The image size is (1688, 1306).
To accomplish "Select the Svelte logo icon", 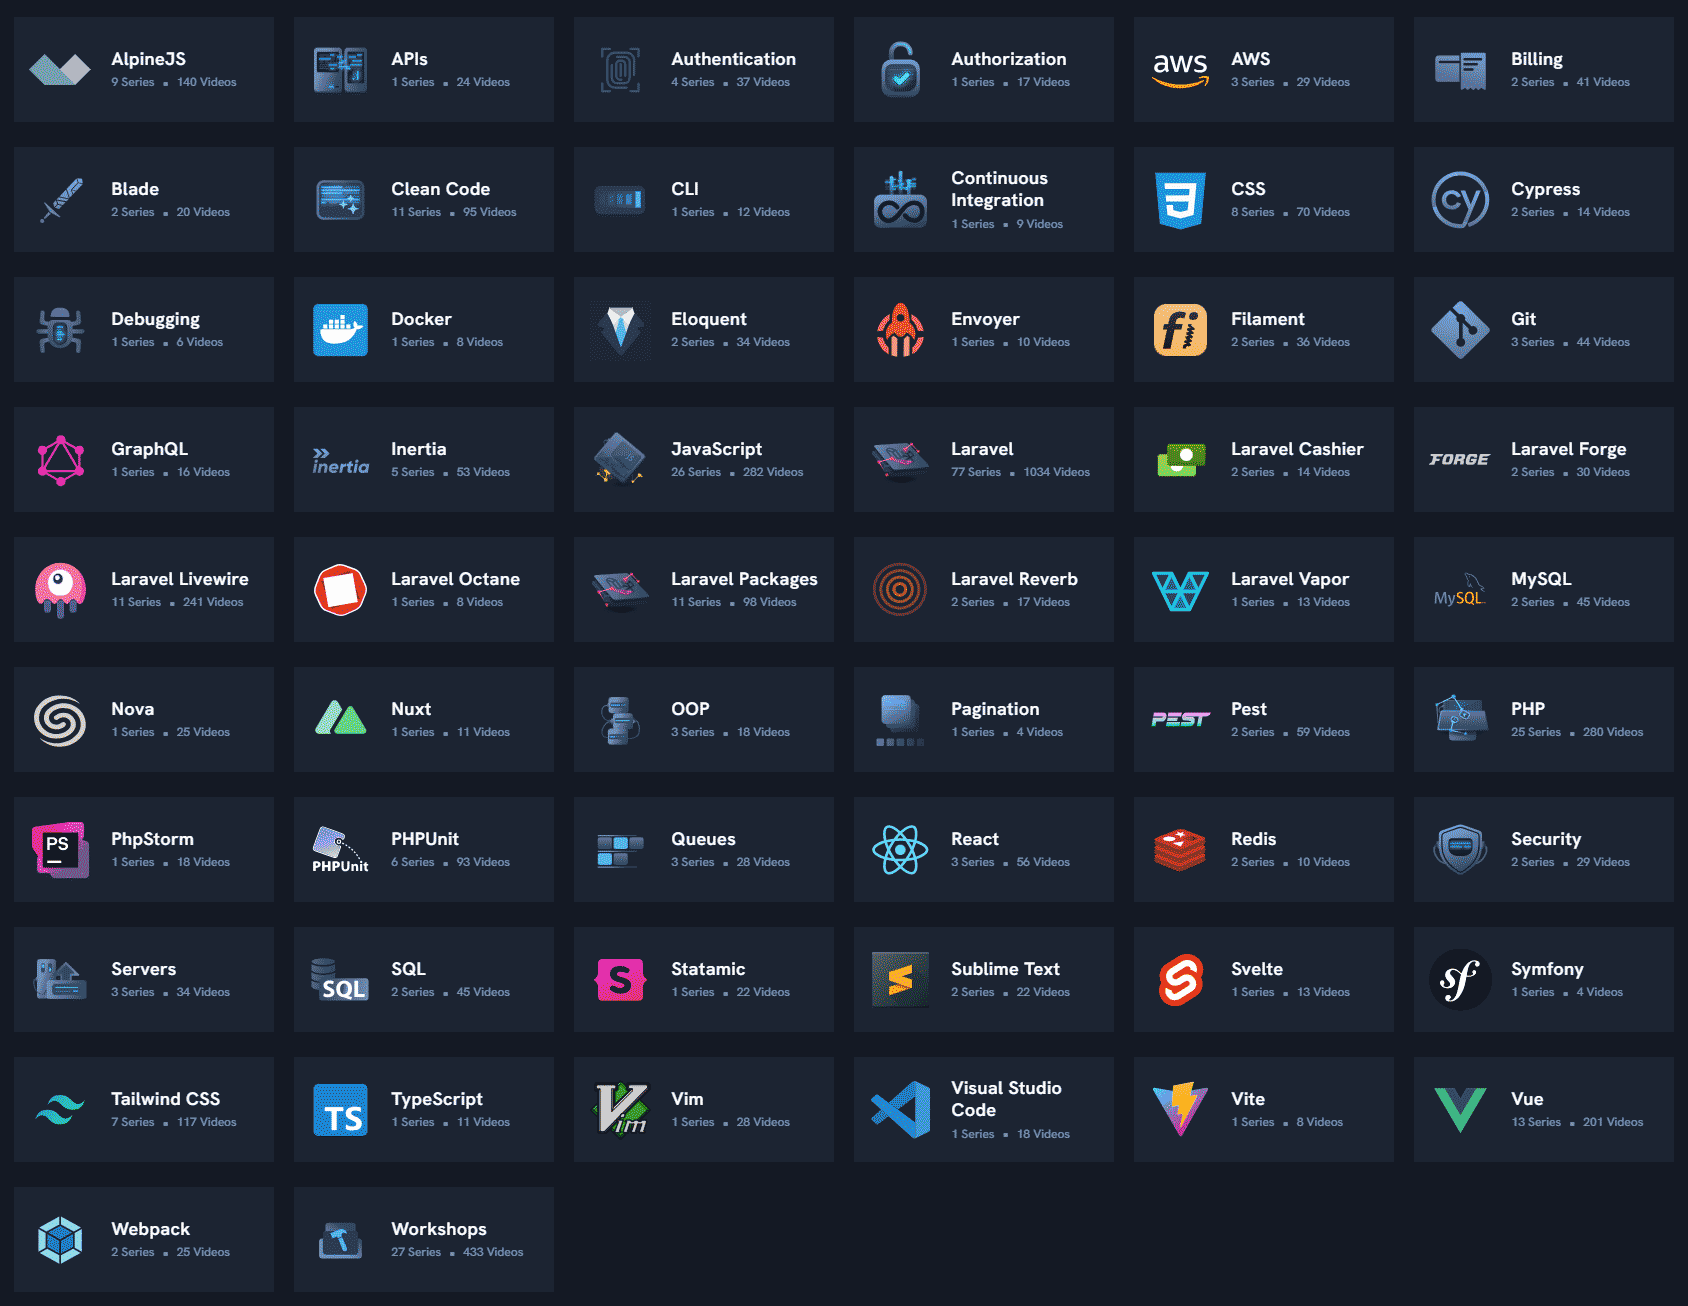I will [1180, 980].
